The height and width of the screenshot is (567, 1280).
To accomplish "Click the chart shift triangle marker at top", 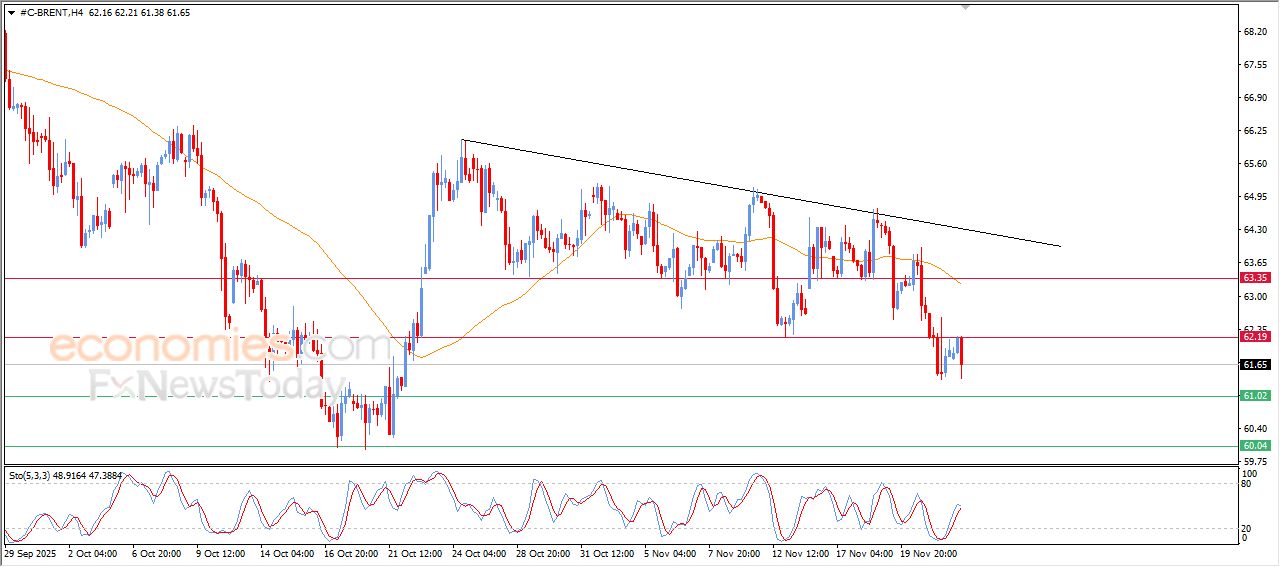I will (x=965, y=7).
